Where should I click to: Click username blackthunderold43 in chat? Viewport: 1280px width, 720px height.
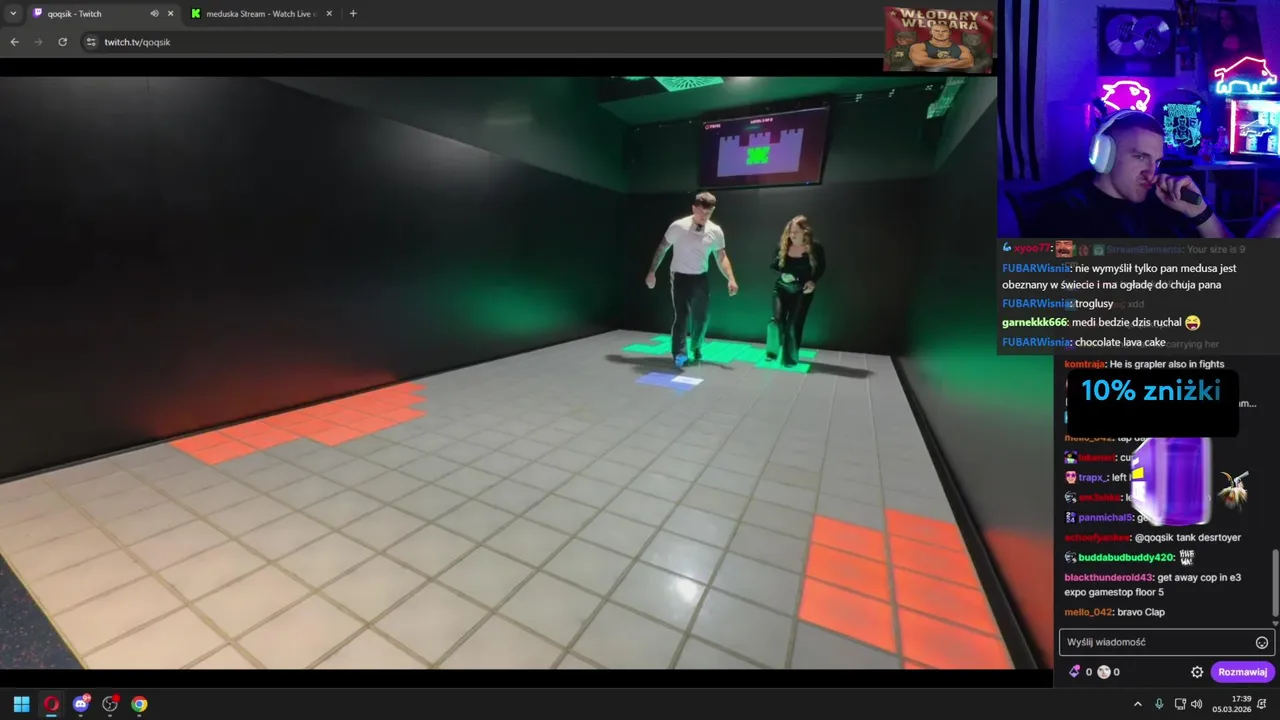click(1108, 578)
